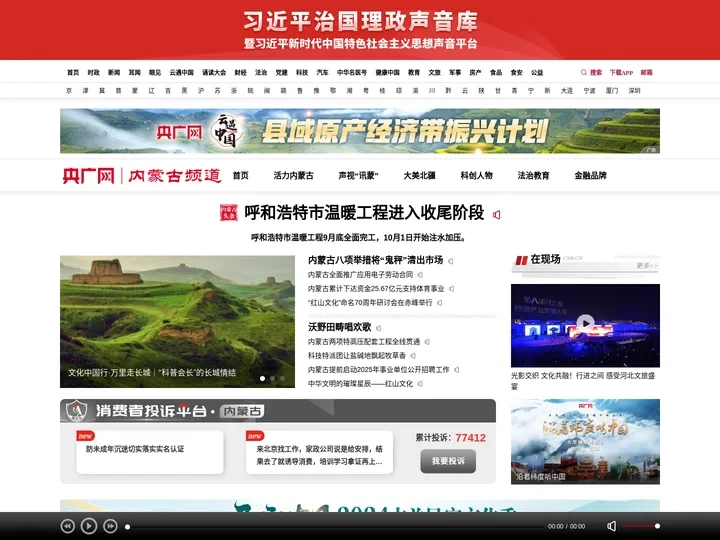Screen dimensions: 720x540
Task: Open the 大连 regional link
Action: click(x=567, y=91)
